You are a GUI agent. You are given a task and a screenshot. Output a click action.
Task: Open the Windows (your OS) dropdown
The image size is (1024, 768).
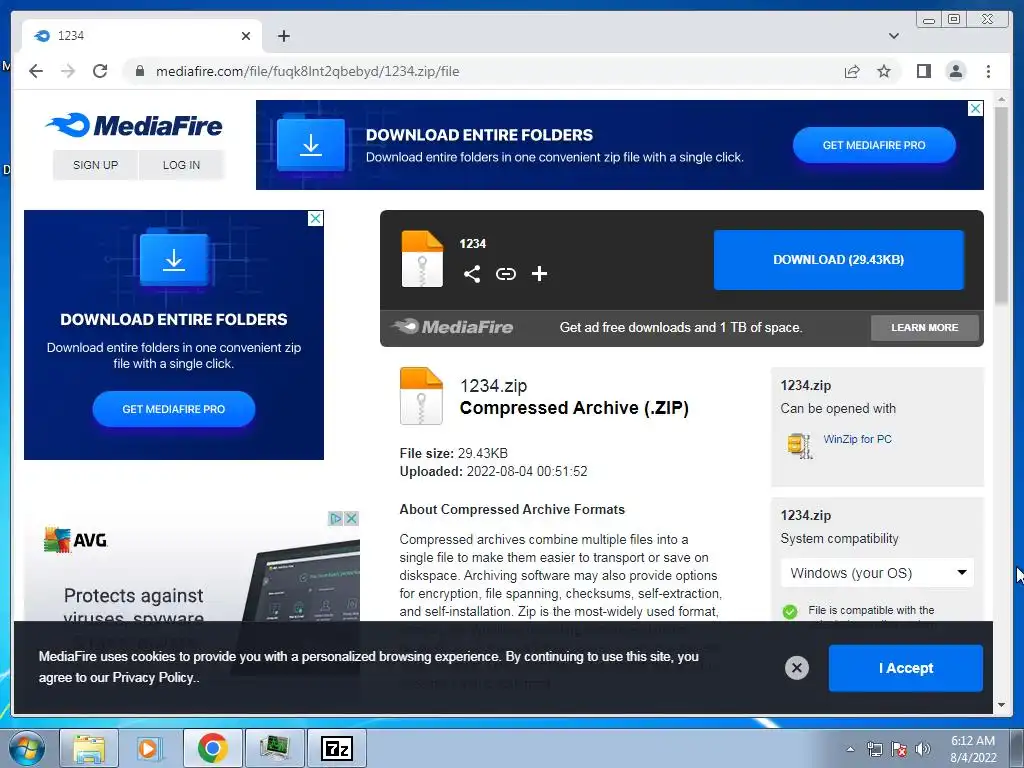click(x=877, y=573)
